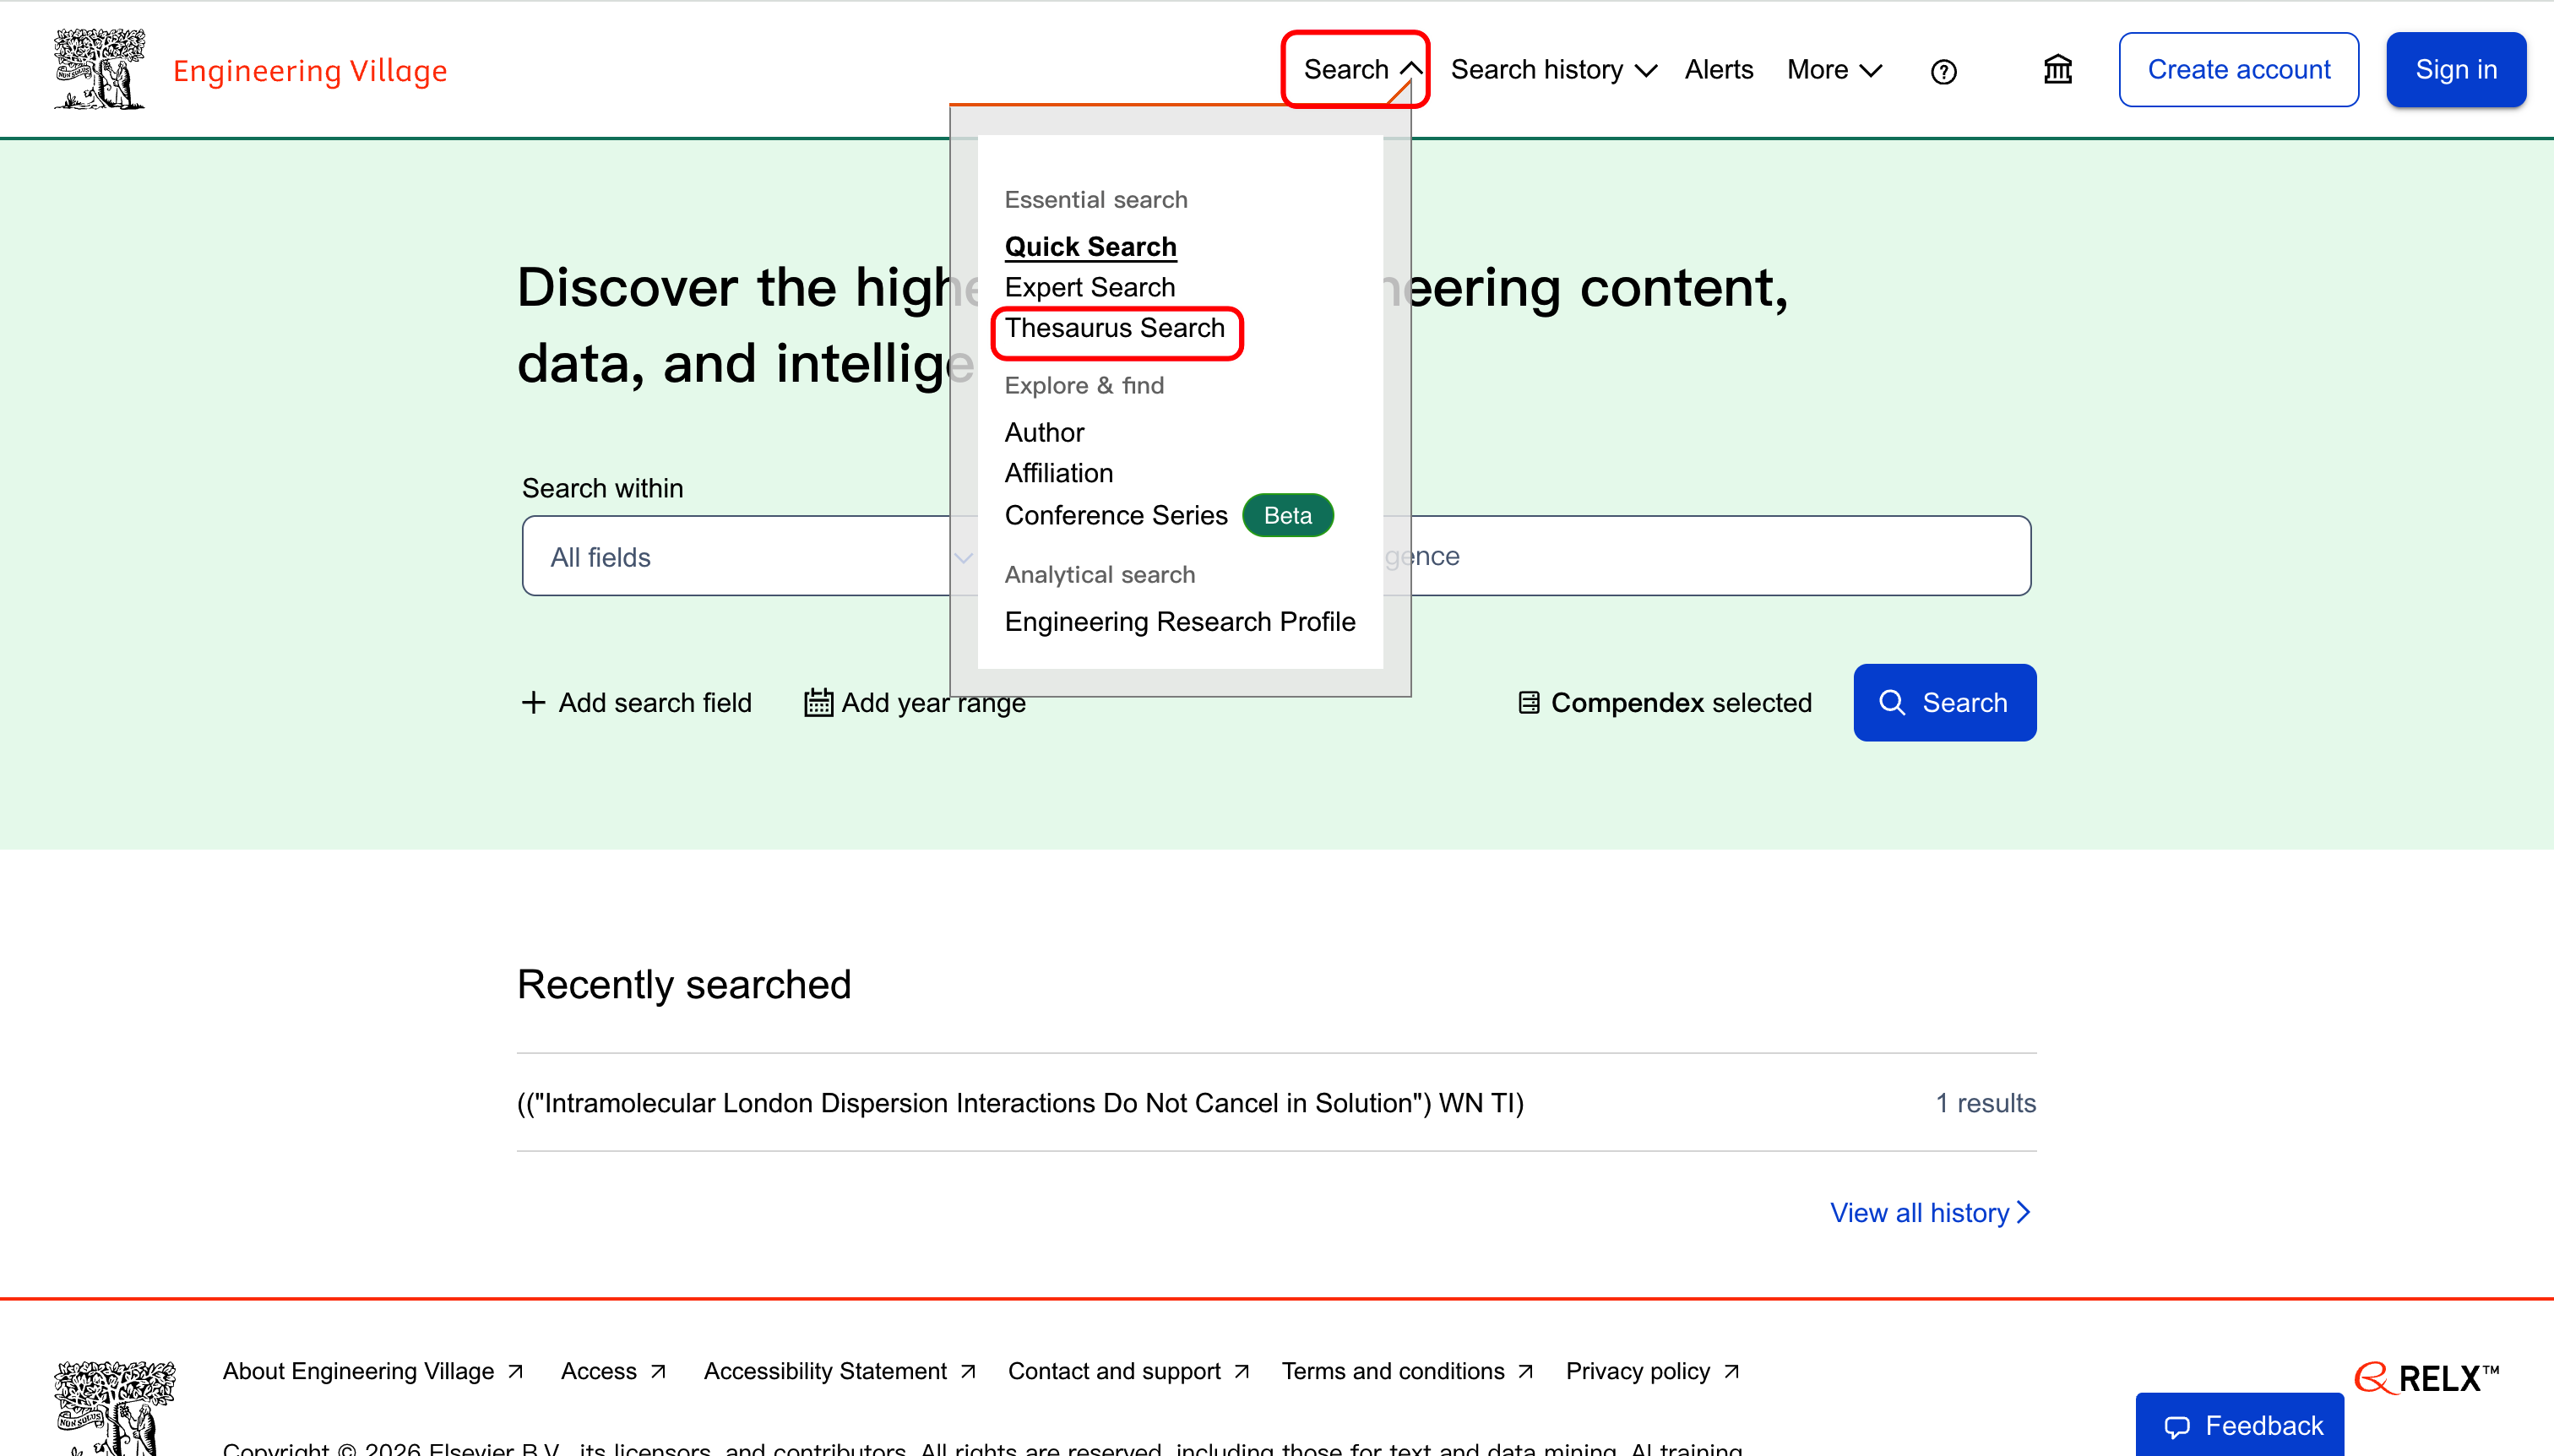
Task: Click the institution building icon
Action: [2057, 69]
